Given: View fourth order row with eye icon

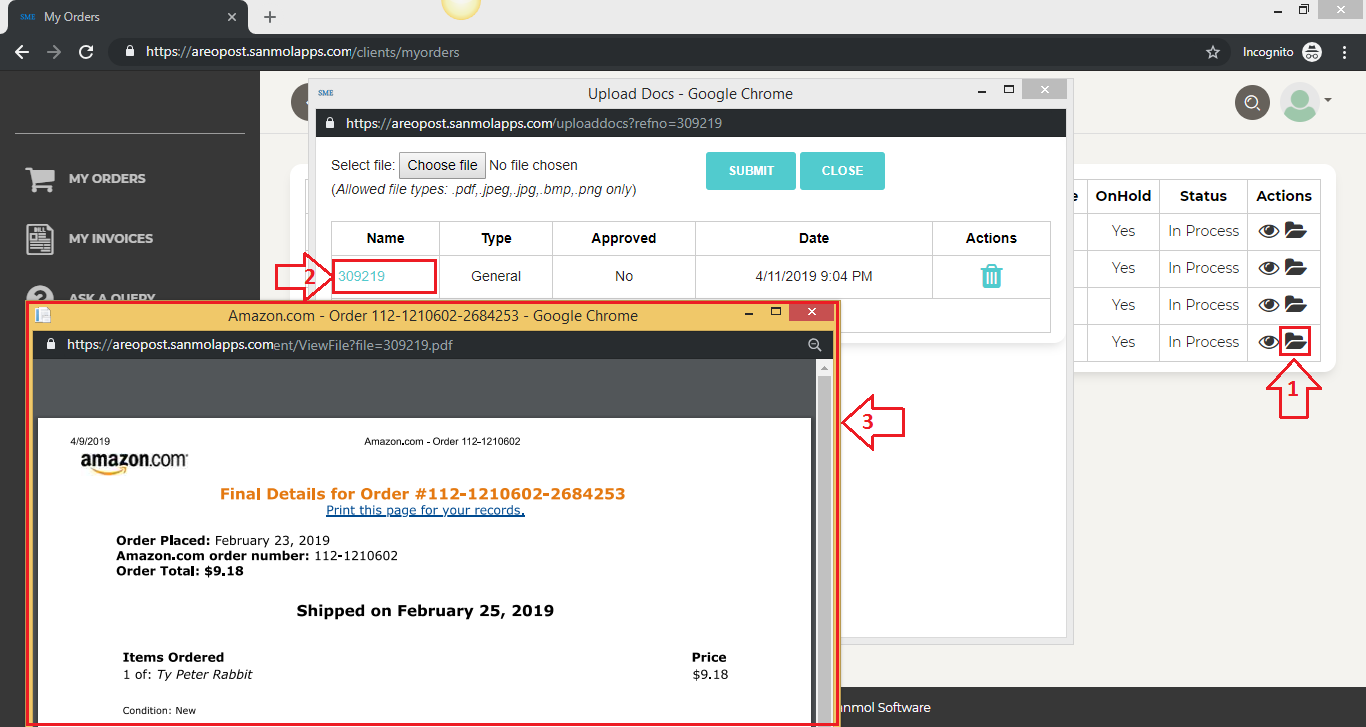Looking at the screenshot, I should pyautogui.click(x=1269, y=342).
